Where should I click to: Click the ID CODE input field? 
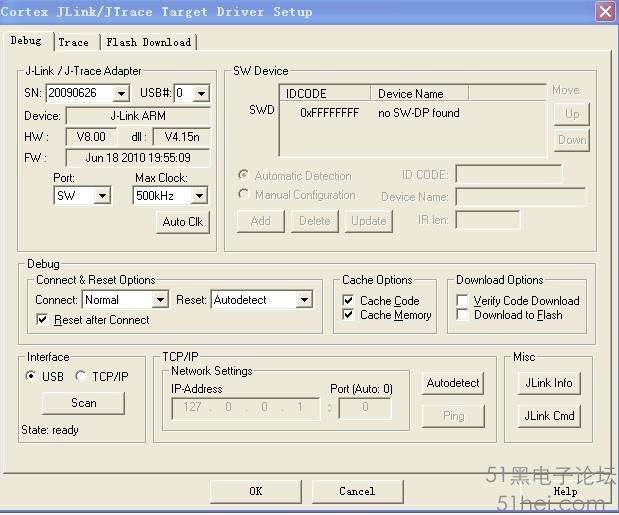[x=509, y=174]
